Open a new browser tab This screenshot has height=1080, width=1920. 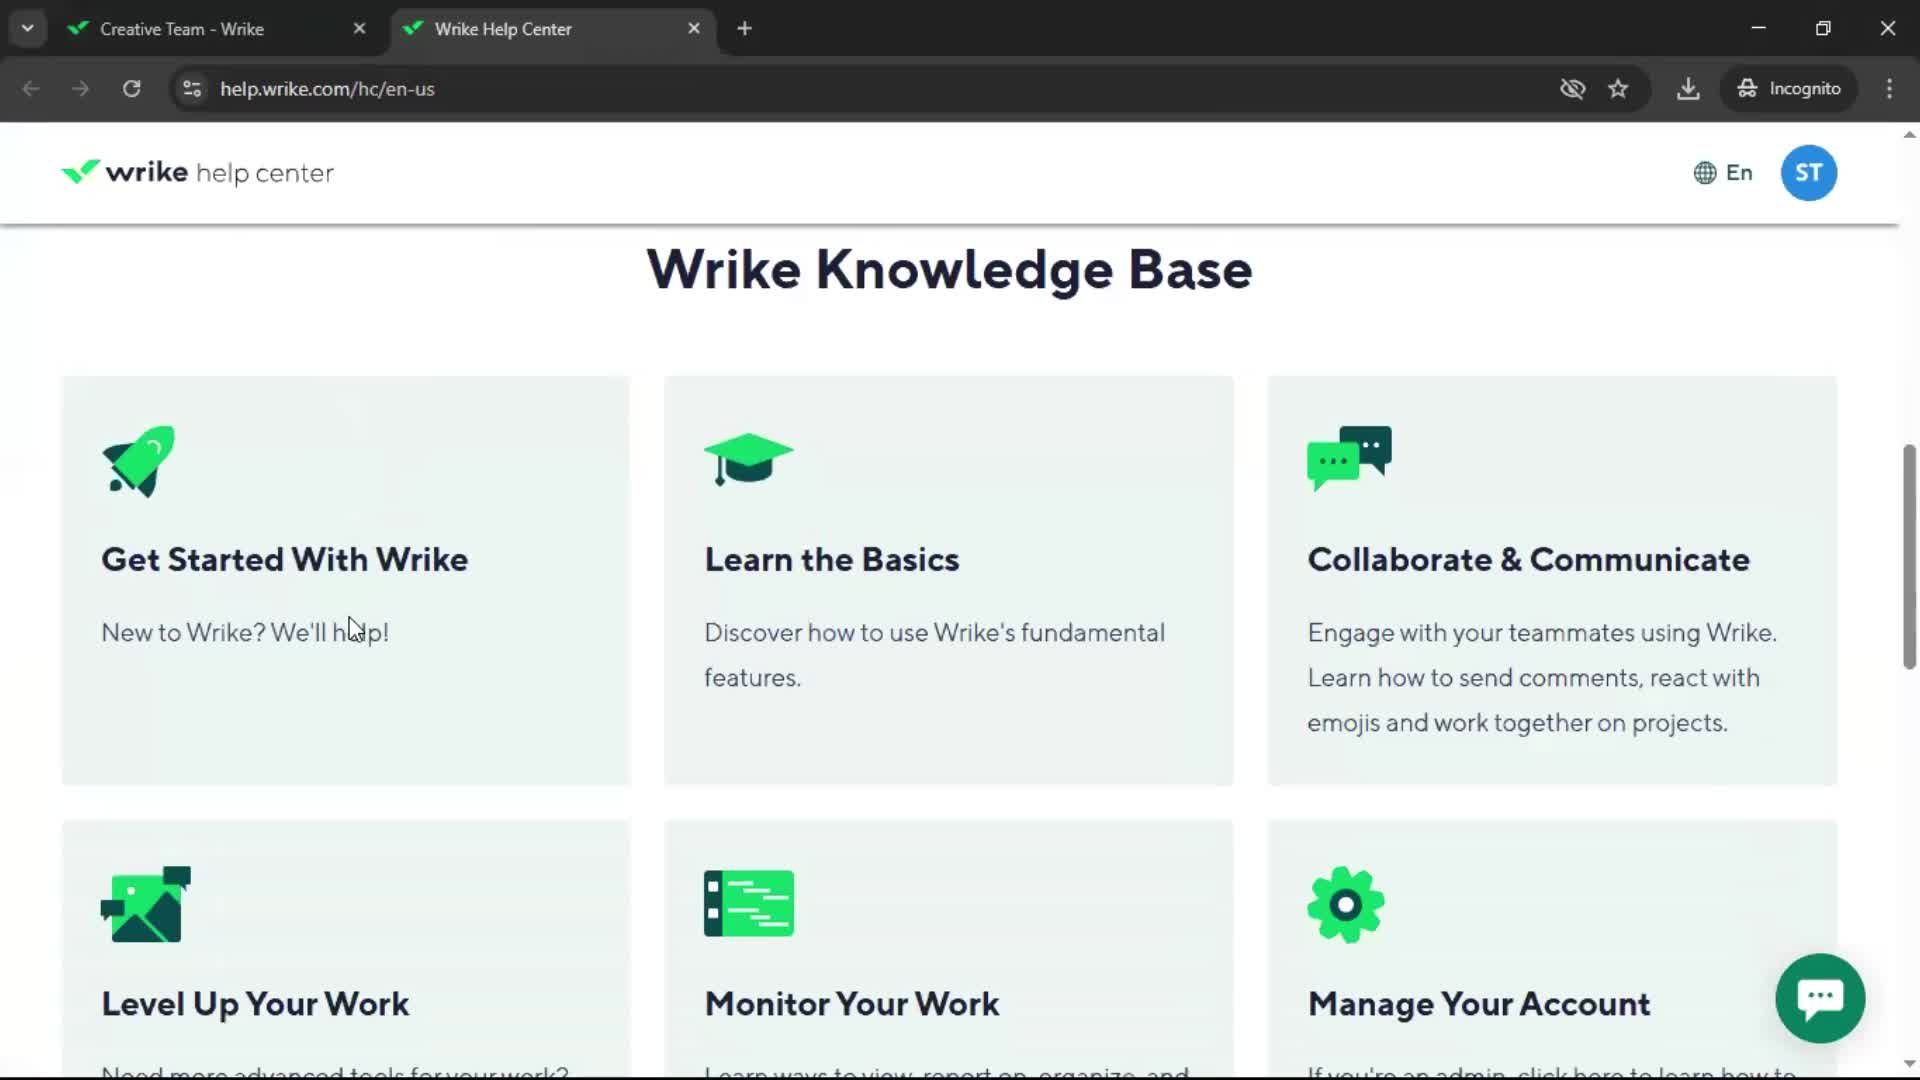pyautogui.click(x=744, y=29)
